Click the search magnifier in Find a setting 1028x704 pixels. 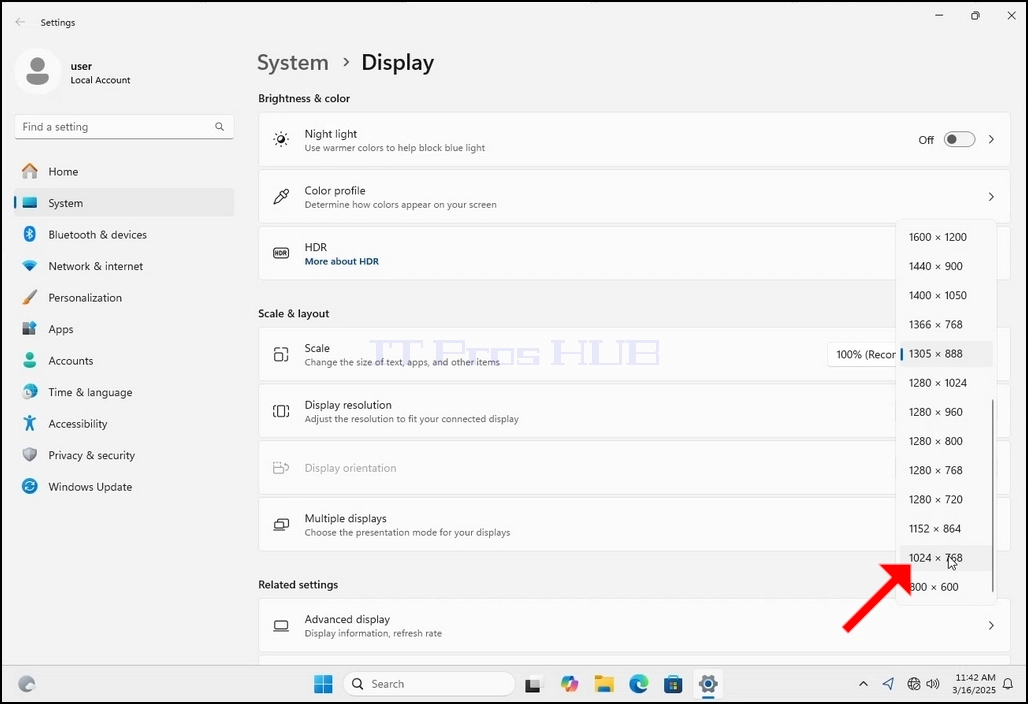(x=220, y=127)
